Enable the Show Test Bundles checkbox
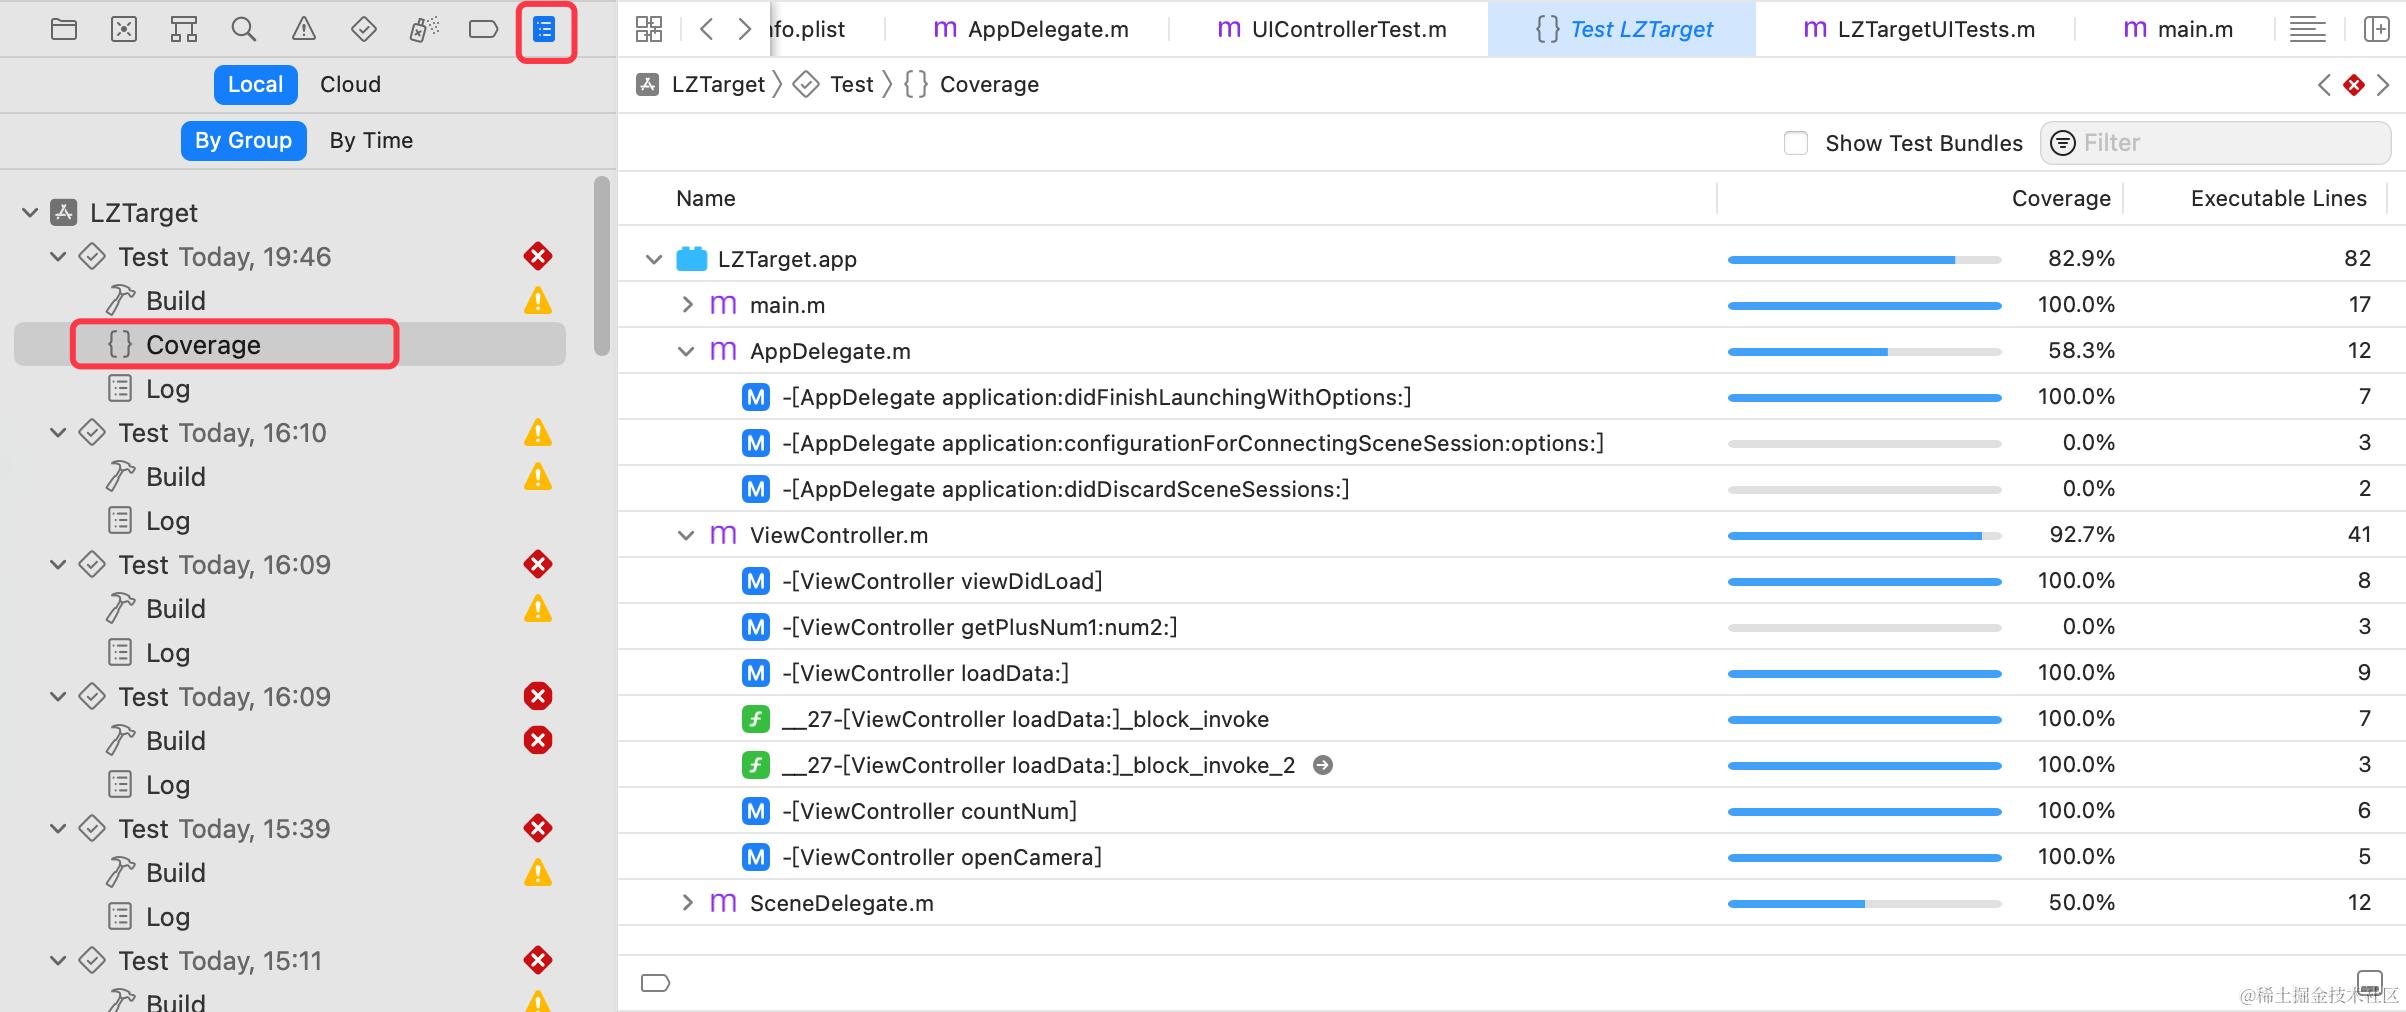 (1796, 143)
